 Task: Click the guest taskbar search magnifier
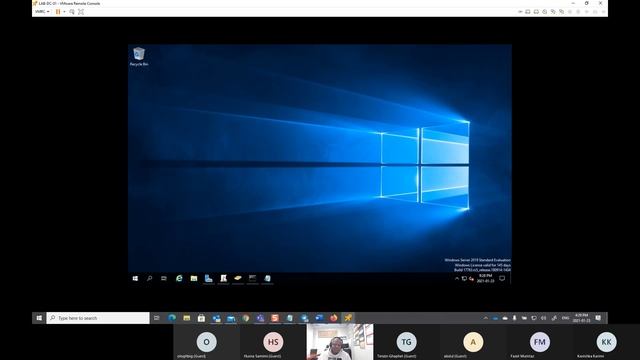[149, 278]
